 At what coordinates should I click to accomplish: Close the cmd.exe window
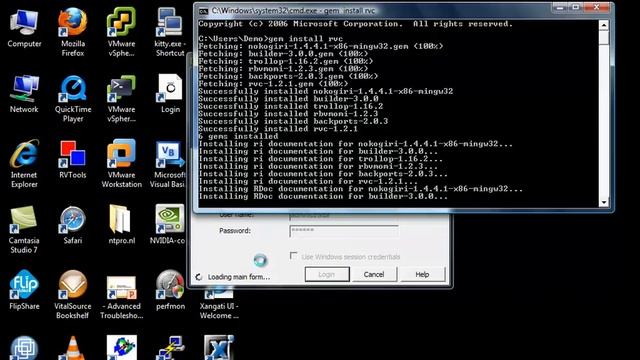click(x=596, y=7)
